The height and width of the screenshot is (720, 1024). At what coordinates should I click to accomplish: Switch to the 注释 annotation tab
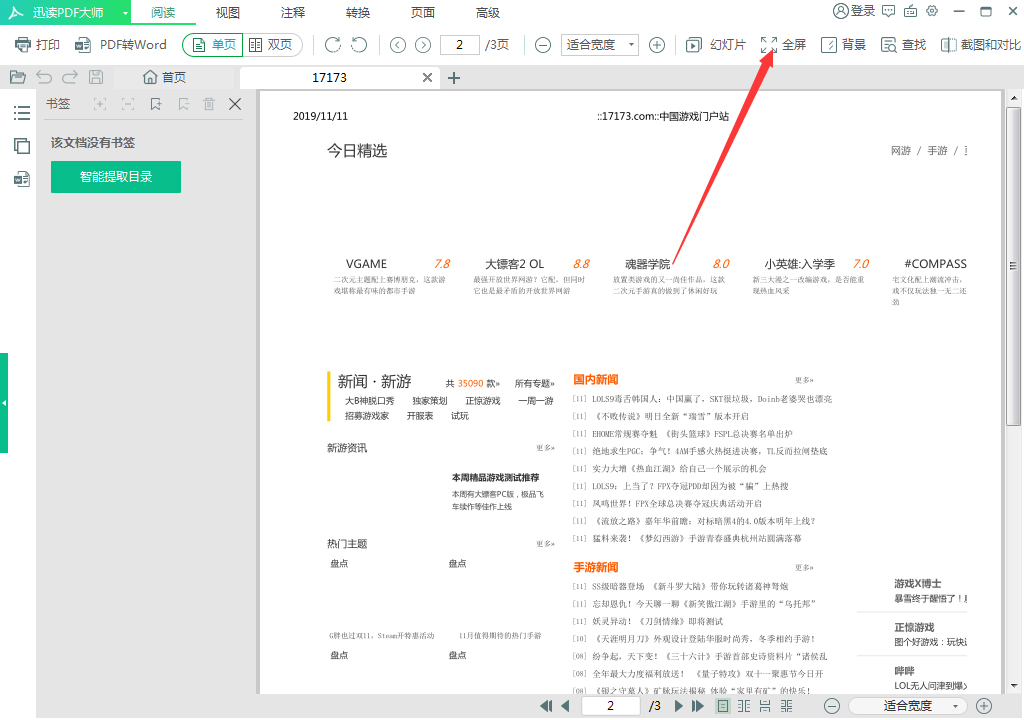click(x=291, y=13)
